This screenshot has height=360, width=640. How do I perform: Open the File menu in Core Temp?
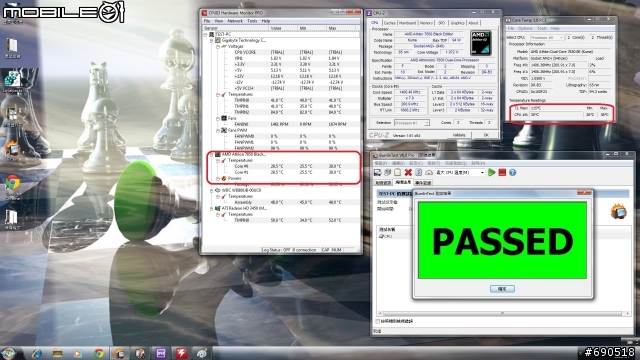(511, 29)
